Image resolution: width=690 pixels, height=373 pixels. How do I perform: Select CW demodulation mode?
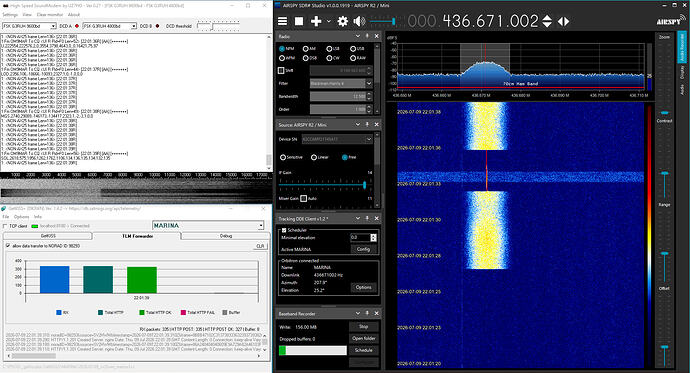[333, 58]
